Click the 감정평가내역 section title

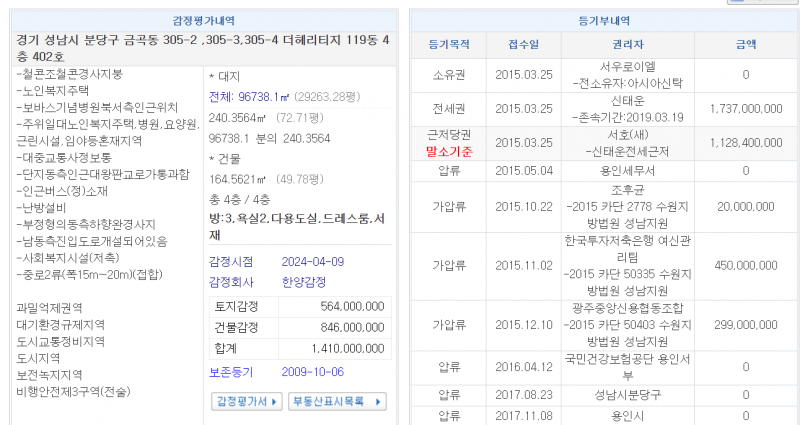coord(203,20)
